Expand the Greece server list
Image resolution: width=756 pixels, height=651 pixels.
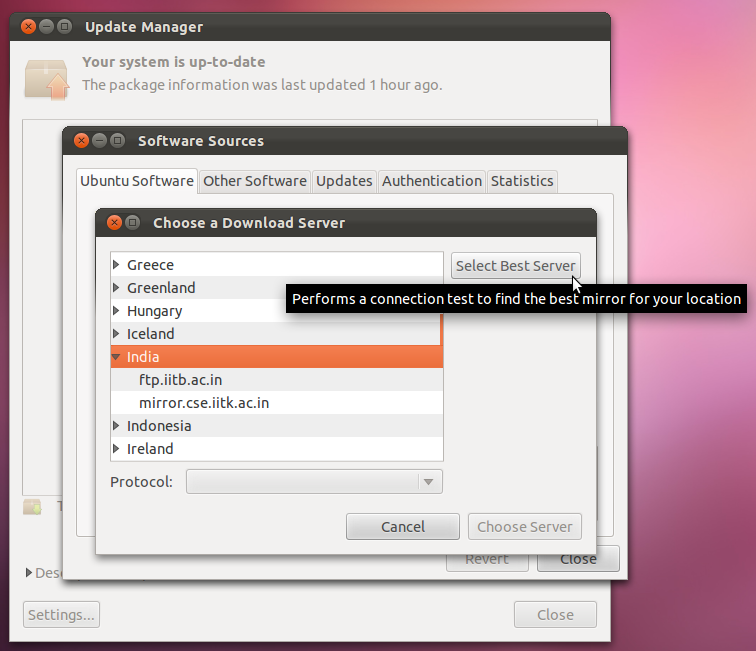point(116,265)
